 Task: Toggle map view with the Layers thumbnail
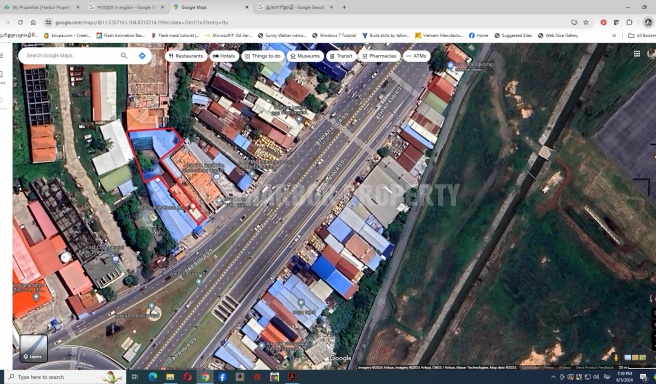tap(33, 348)
